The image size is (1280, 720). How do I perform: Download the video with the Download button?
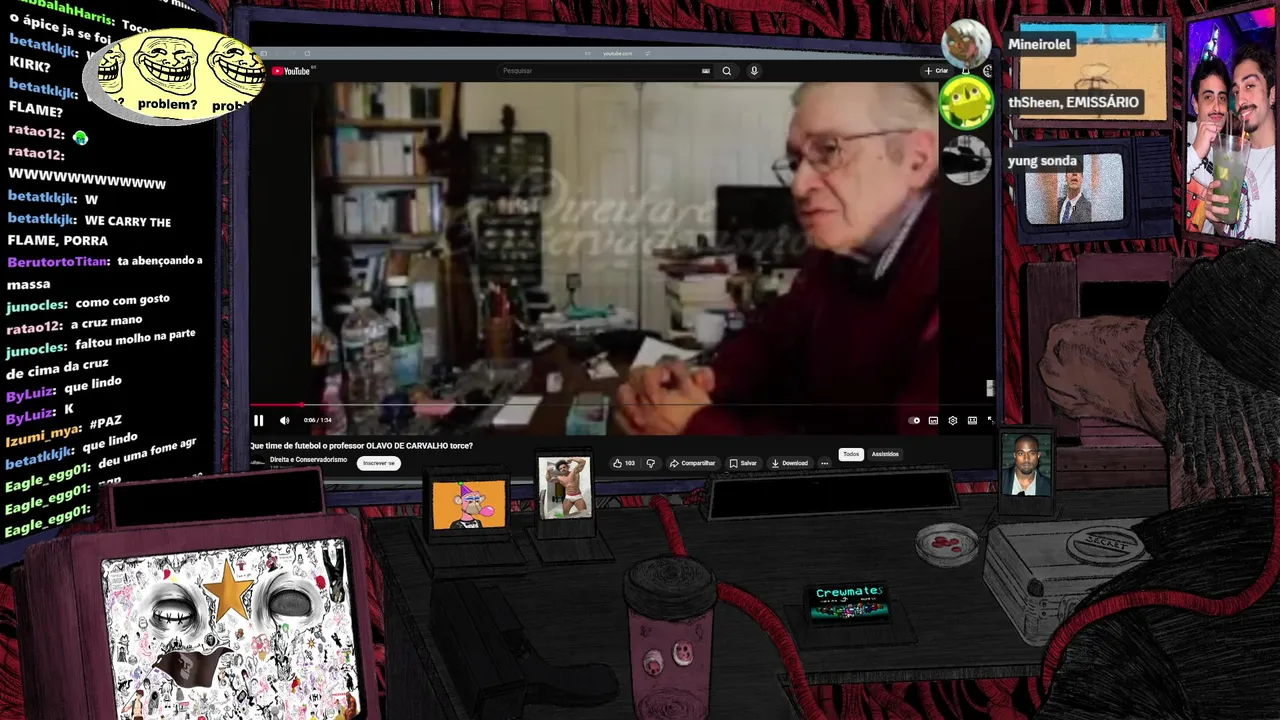click(789, 463)
